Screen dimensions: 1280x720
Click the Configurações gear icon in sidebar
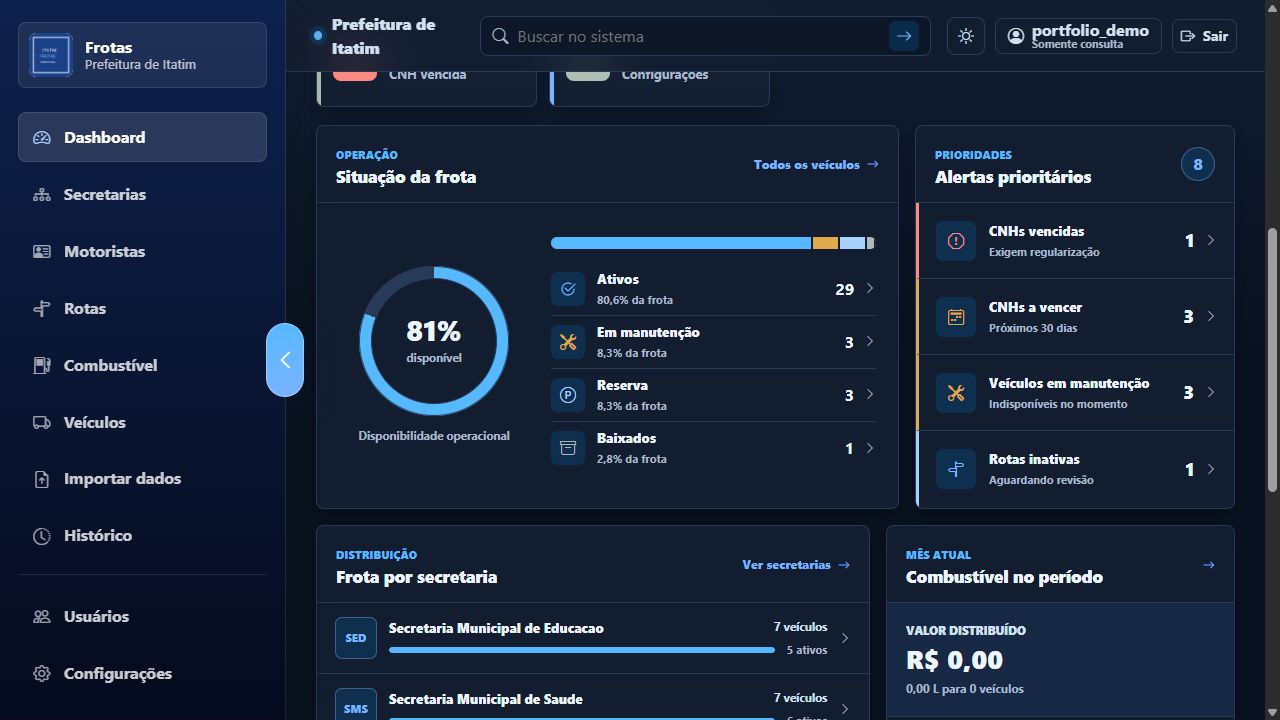[42, 674]
